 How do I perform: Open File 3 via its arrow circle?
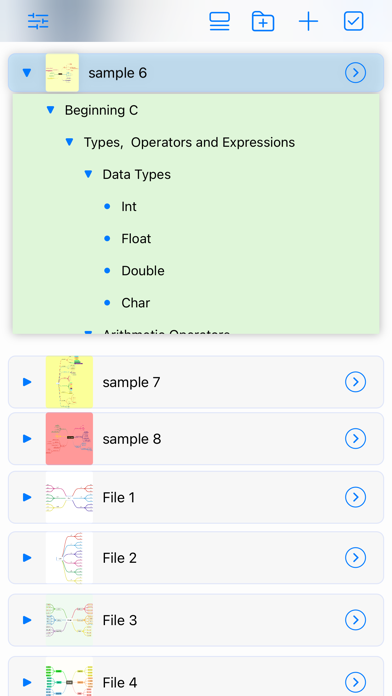pyautogui.click(x=356, y=620)
